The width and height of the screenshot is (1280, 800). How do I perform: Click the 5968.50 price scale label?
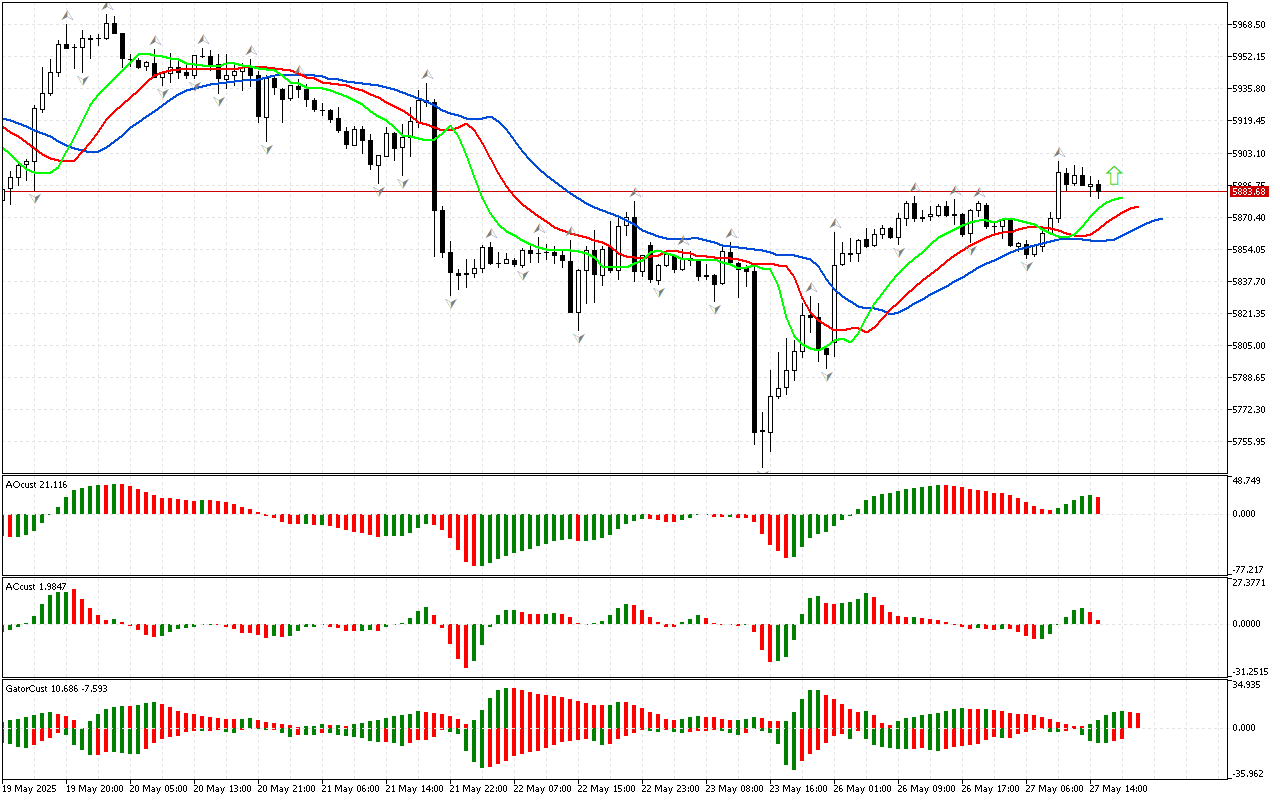(x=1251, y=24)
